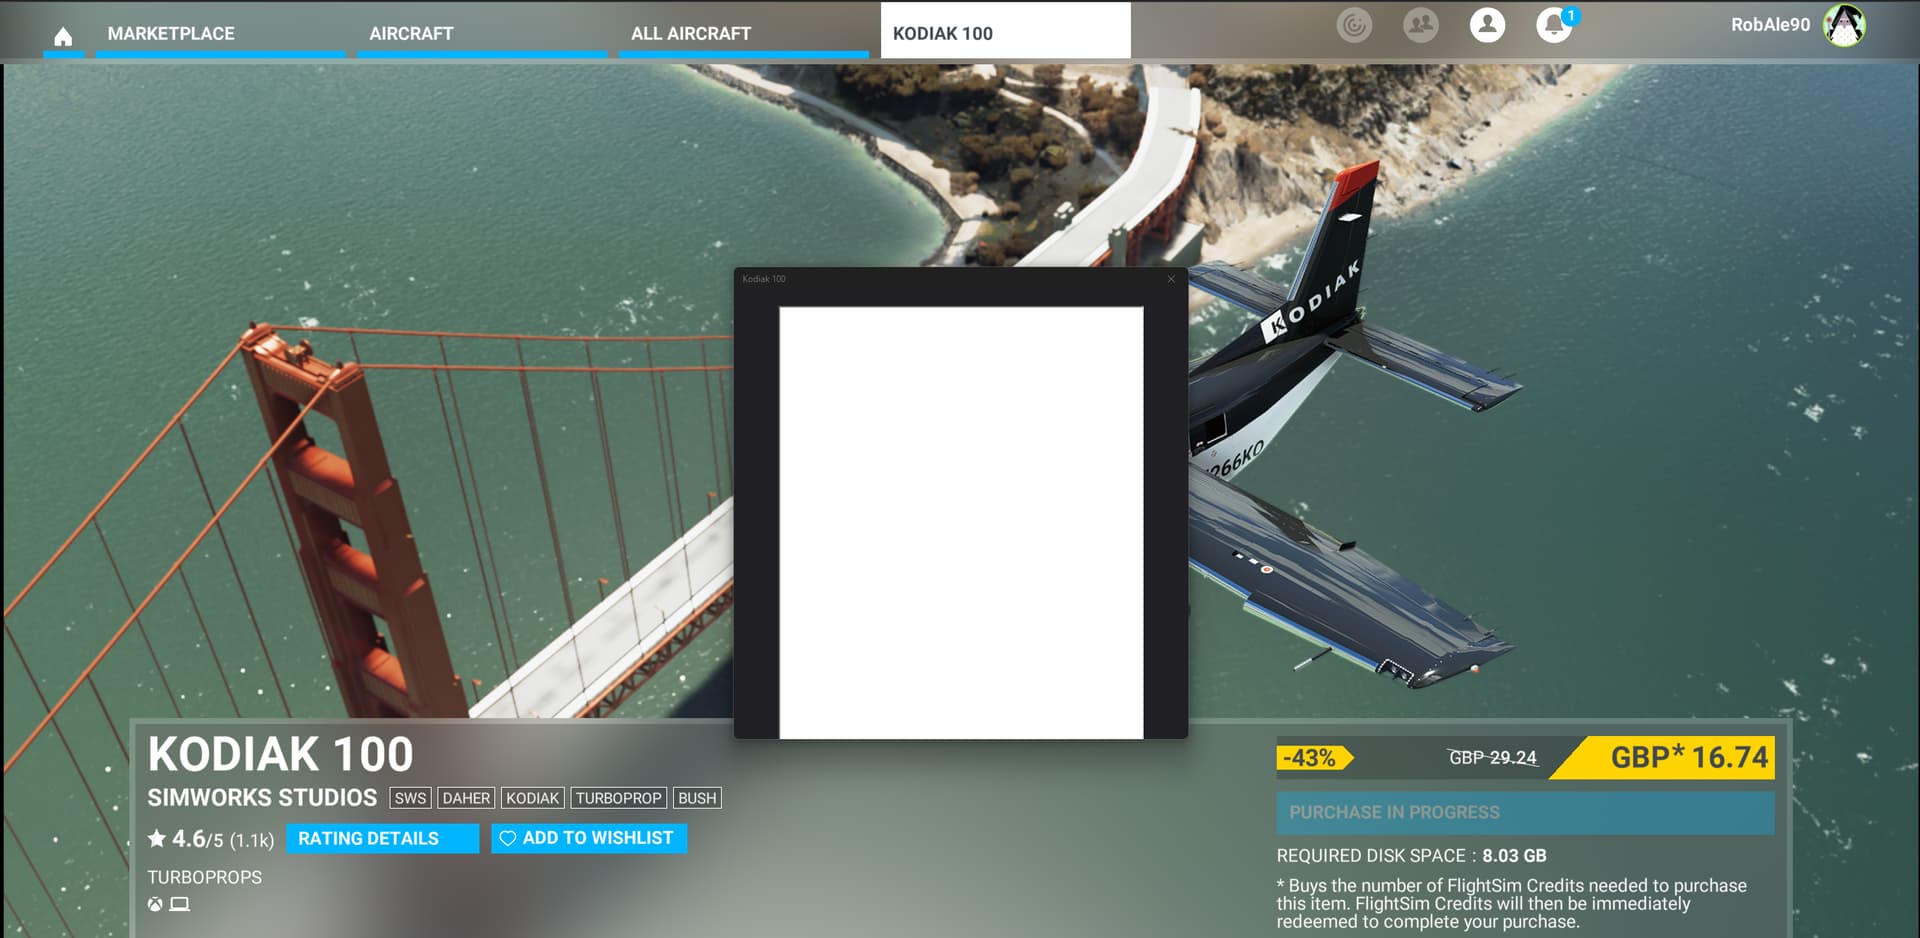Click the GBP* 16.74 price
The height and width of the screenshot is (938, 1920).
(x=1688, y=757)
